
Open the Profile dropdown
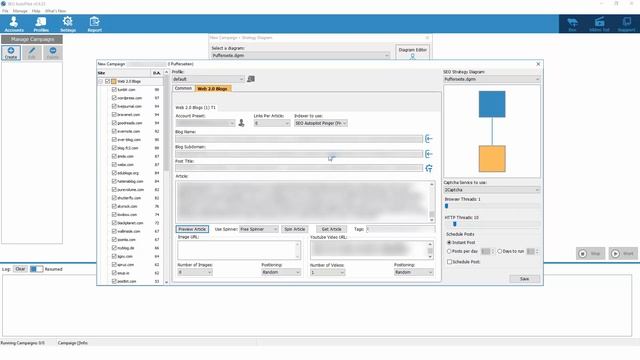coord(208,79)
